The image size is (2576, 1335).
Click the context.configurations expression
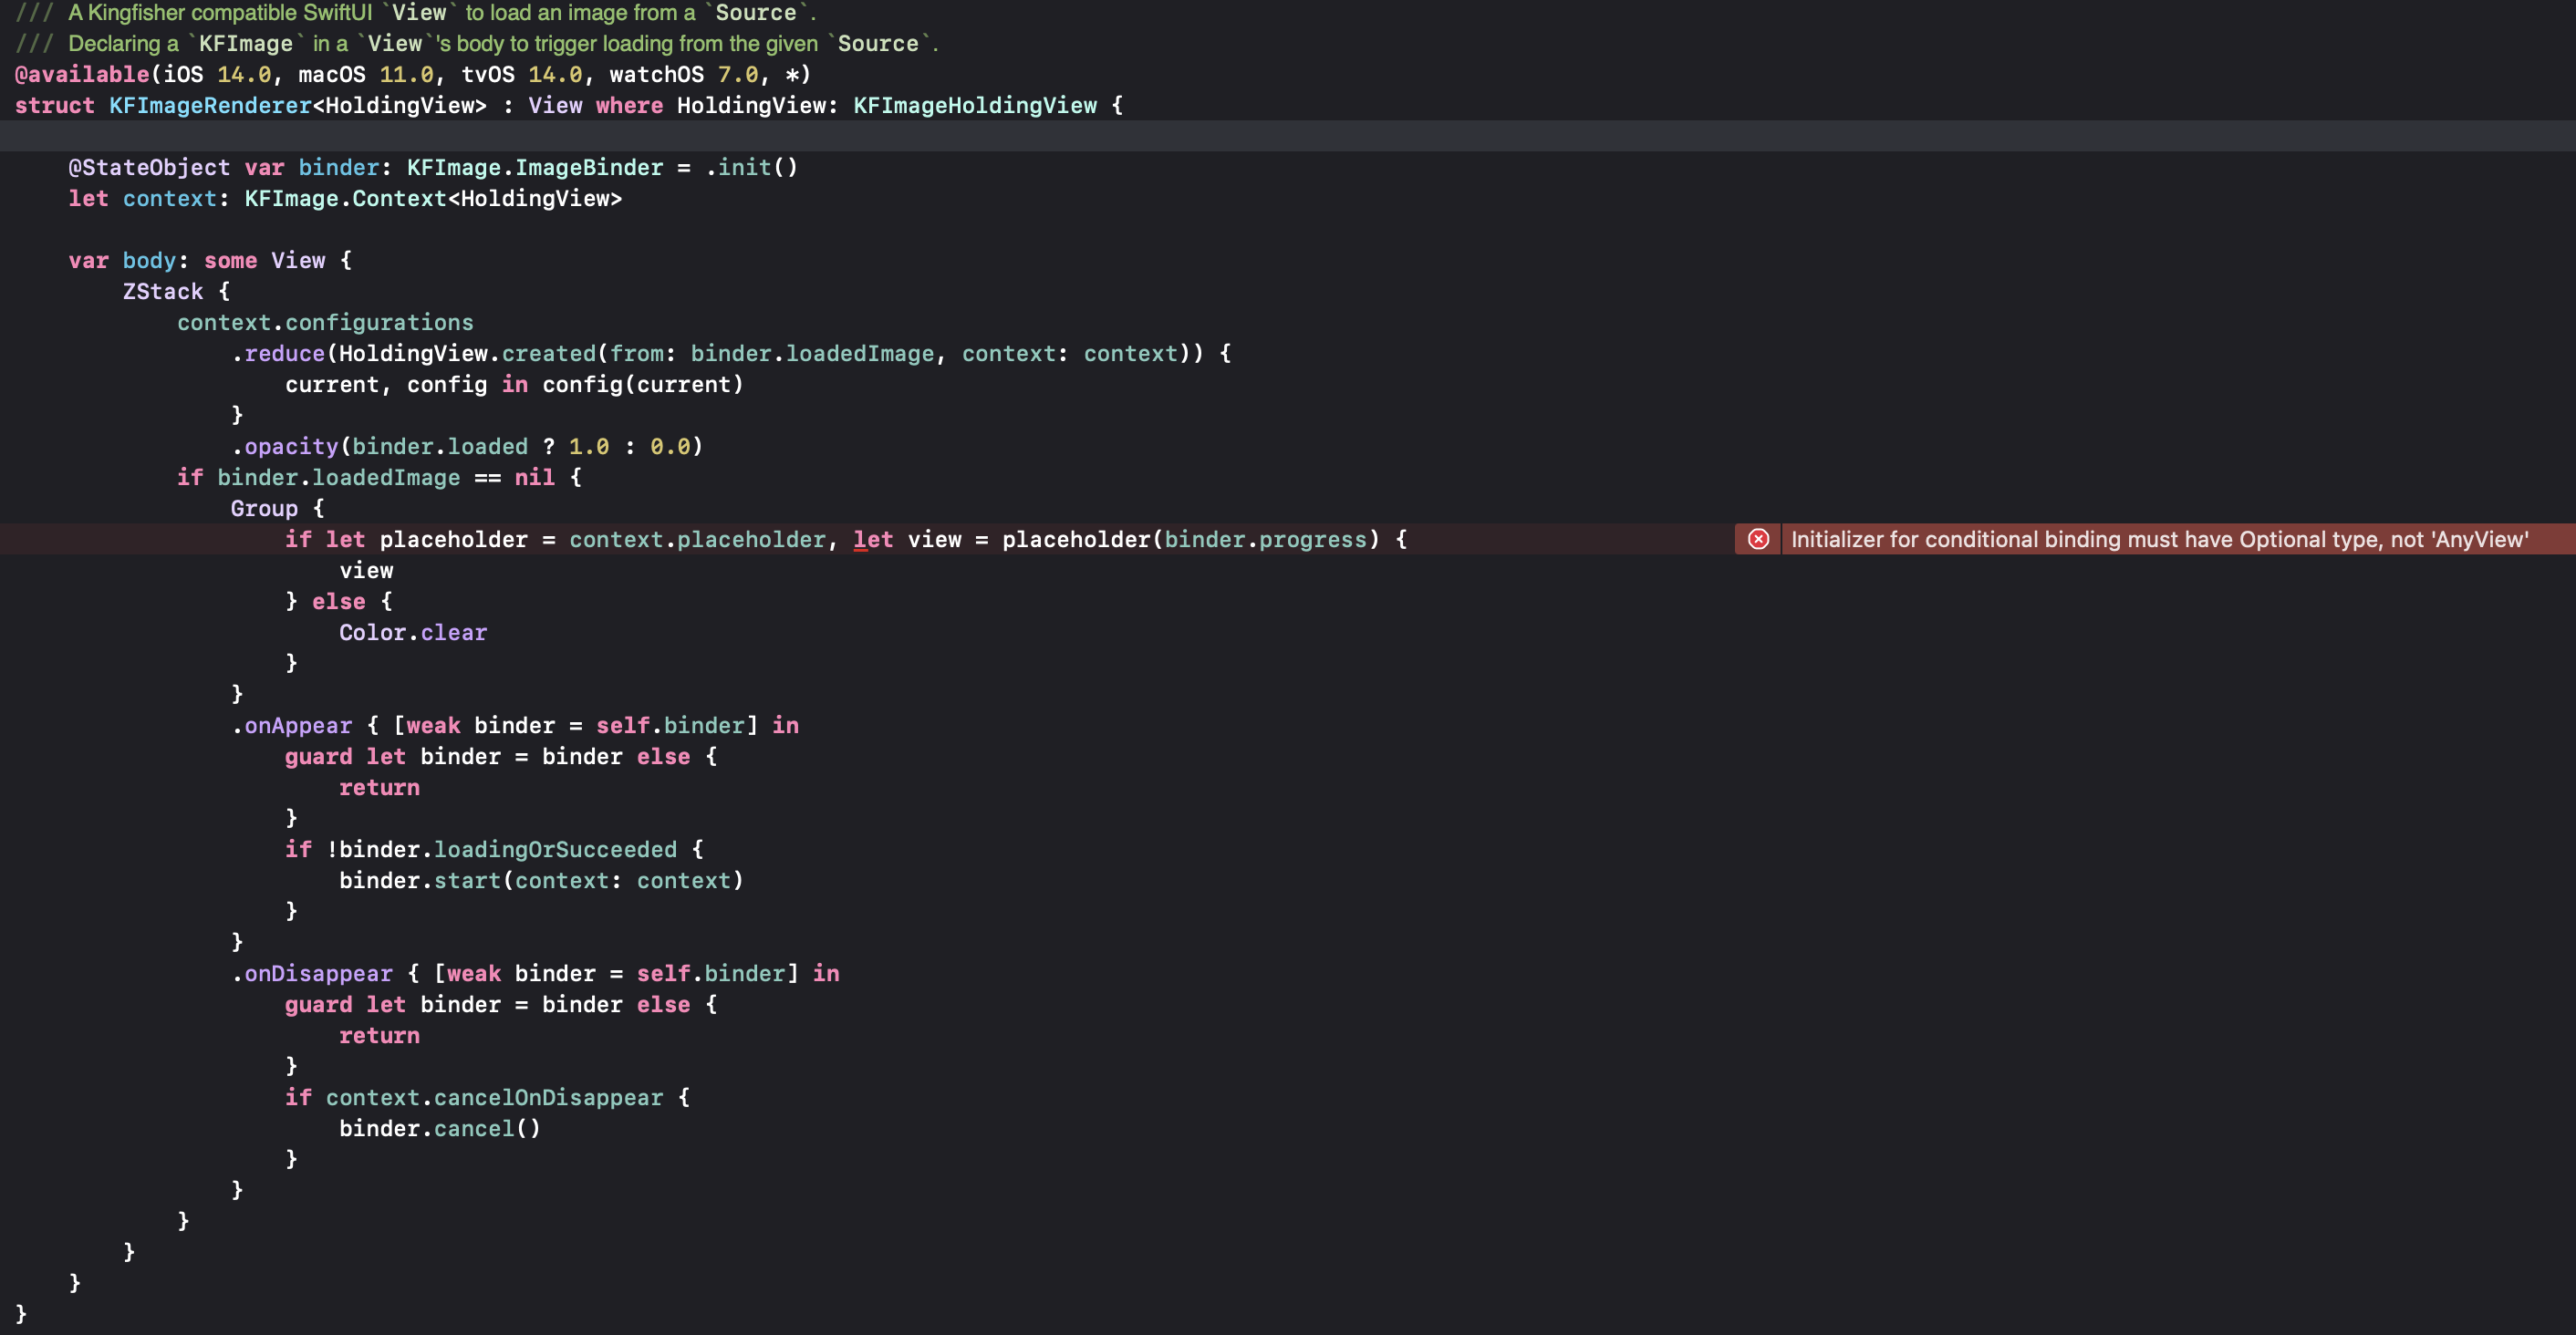pyautogui.click(x=326, y=322)
